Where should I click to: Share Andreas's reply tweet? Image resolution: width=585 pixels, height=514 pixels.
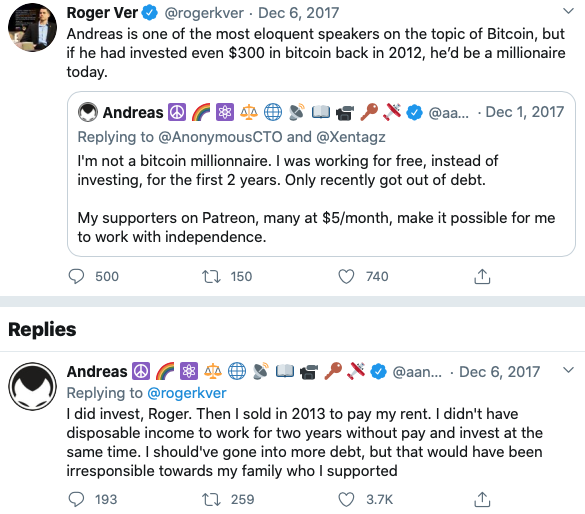[x=482, y=499]
